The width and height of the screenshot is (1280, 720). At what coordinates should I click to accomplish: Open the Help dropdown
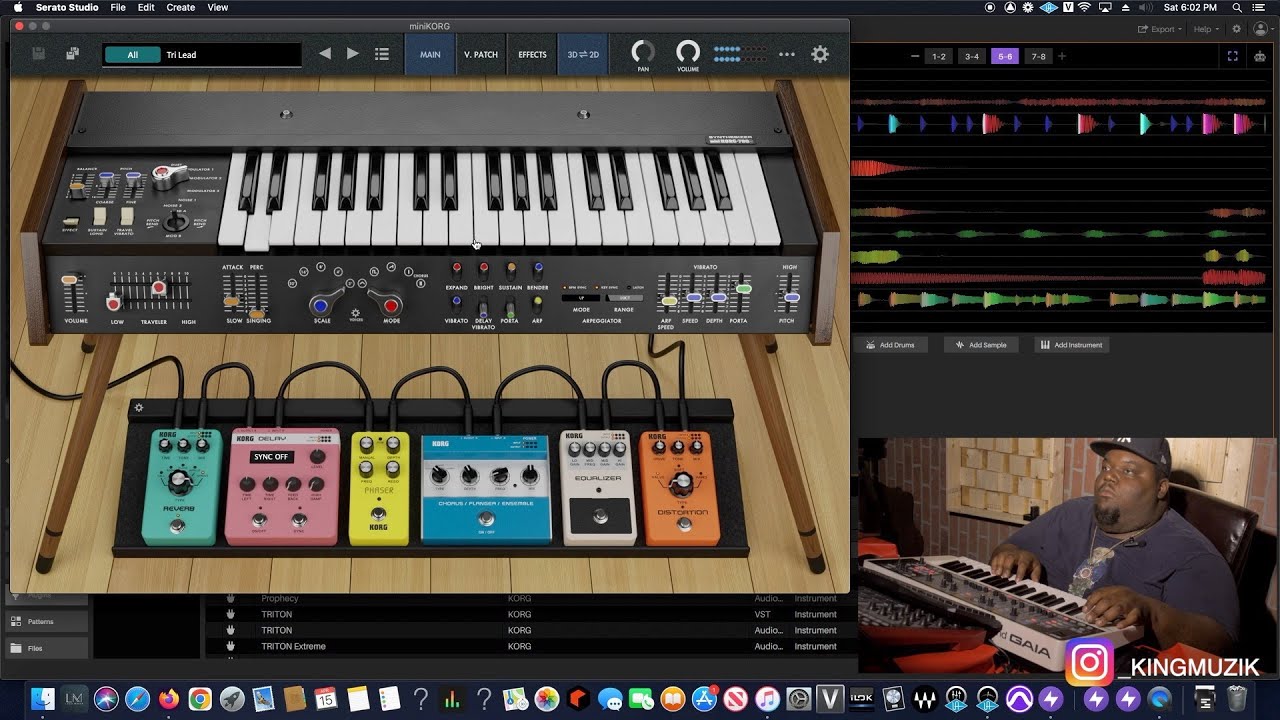pyautogui.click(x=1205, y=29)
